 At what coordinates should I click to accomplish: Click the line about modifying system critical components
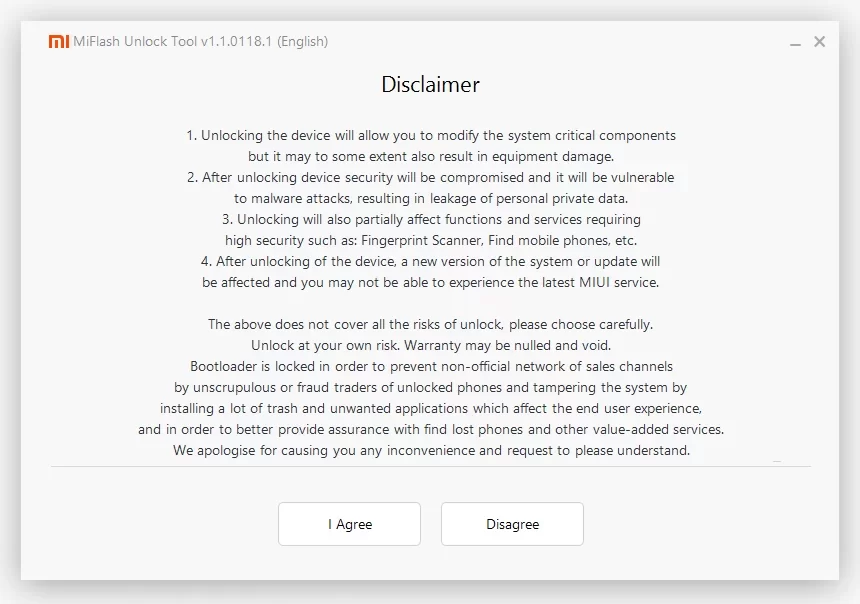[430, 135]
